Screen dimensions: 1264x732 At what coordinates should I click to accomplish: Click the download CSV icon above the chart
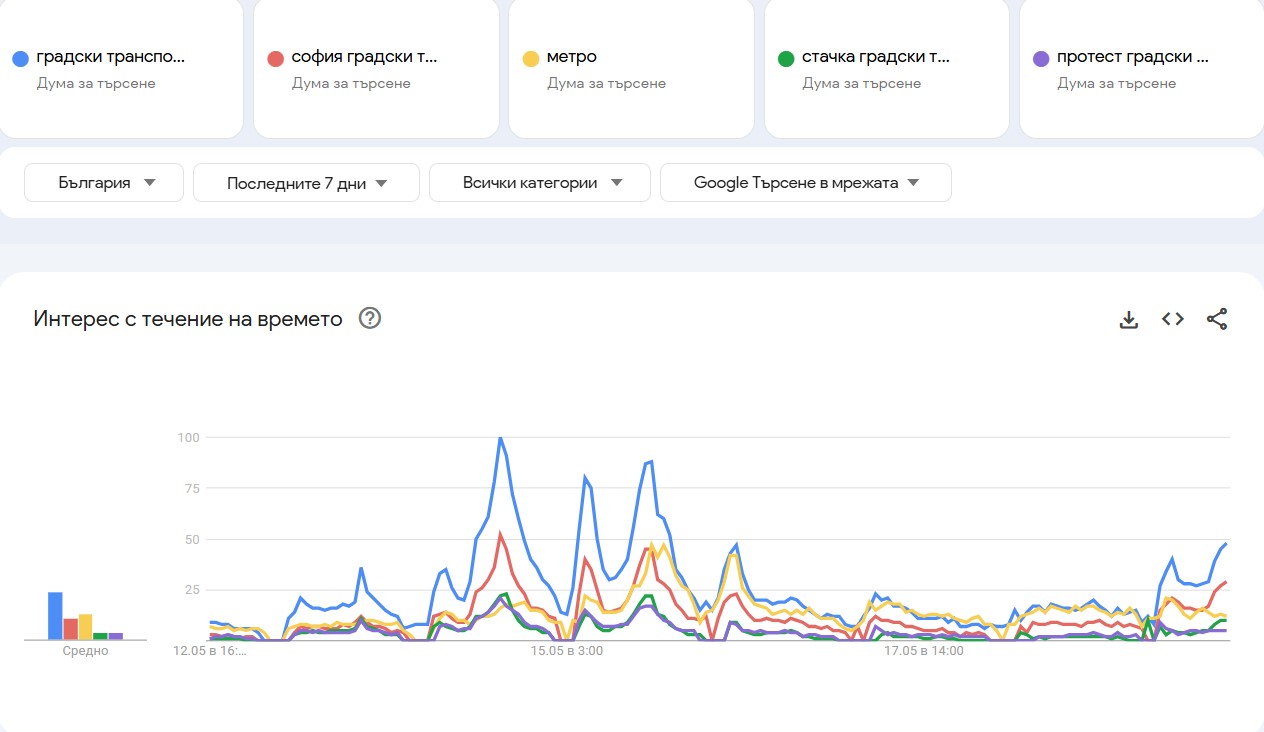click(1128, 318)
